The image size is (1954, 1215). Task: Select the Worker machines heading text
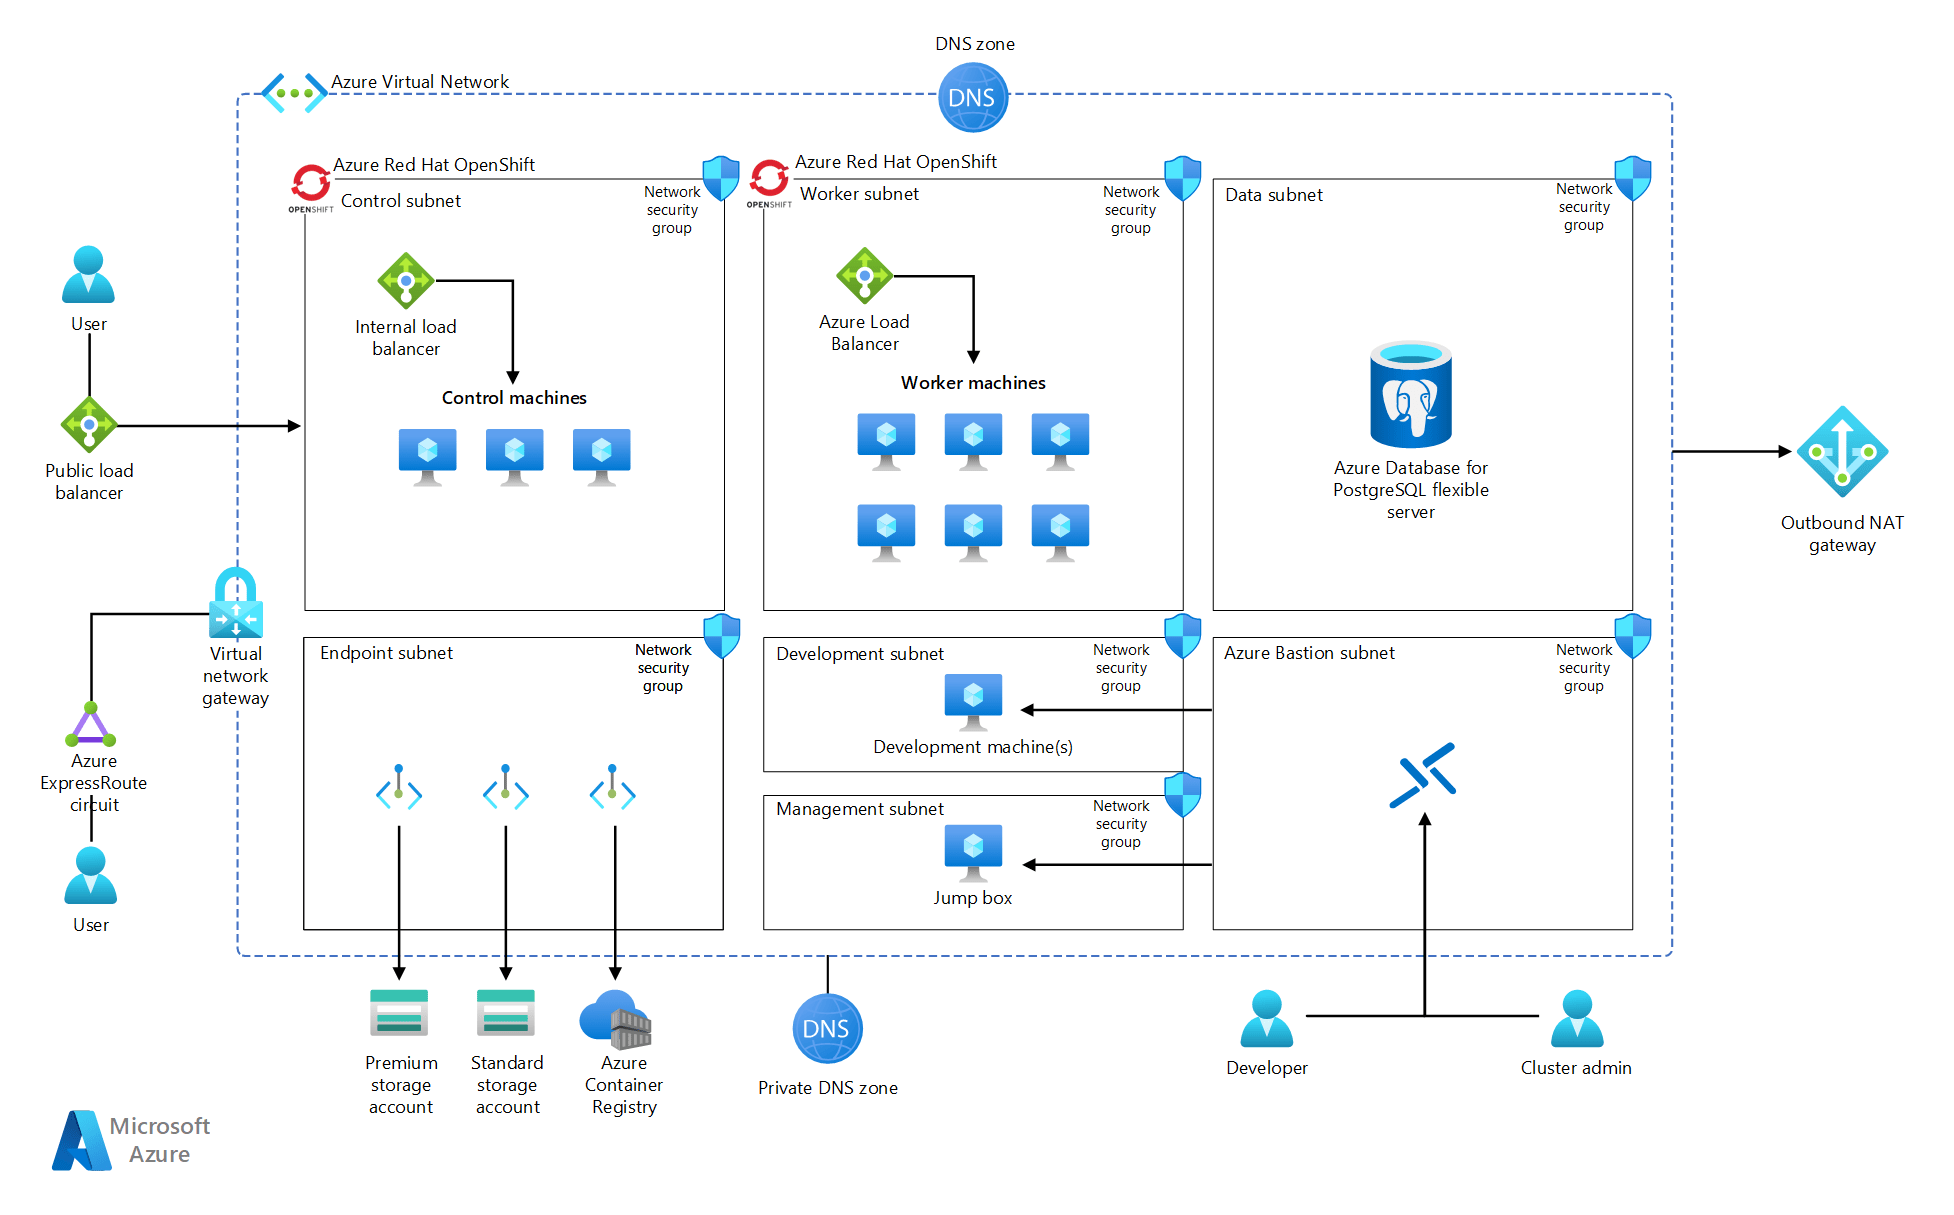click(973, 383)
